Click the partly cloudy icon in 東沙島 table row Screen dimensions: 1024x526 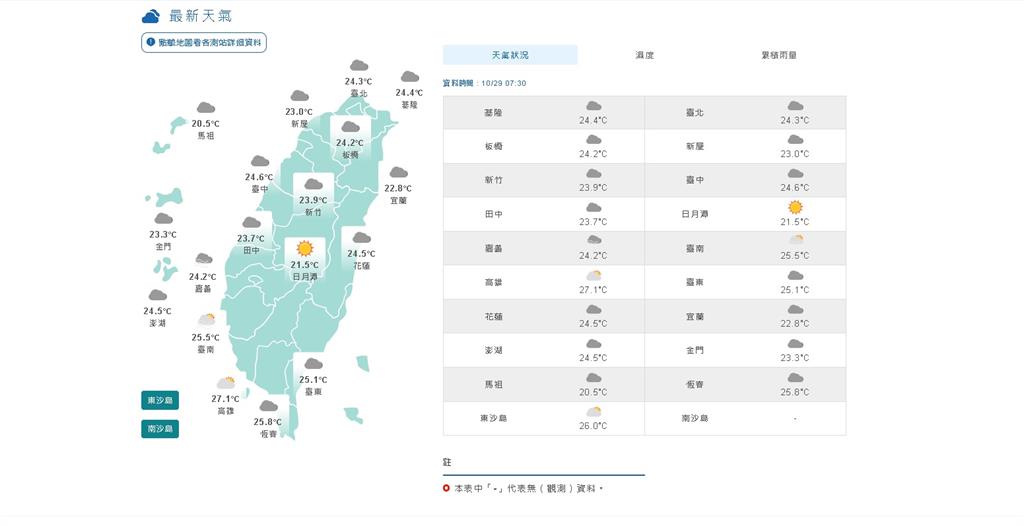pyautogui.click(x=594, y=412)
